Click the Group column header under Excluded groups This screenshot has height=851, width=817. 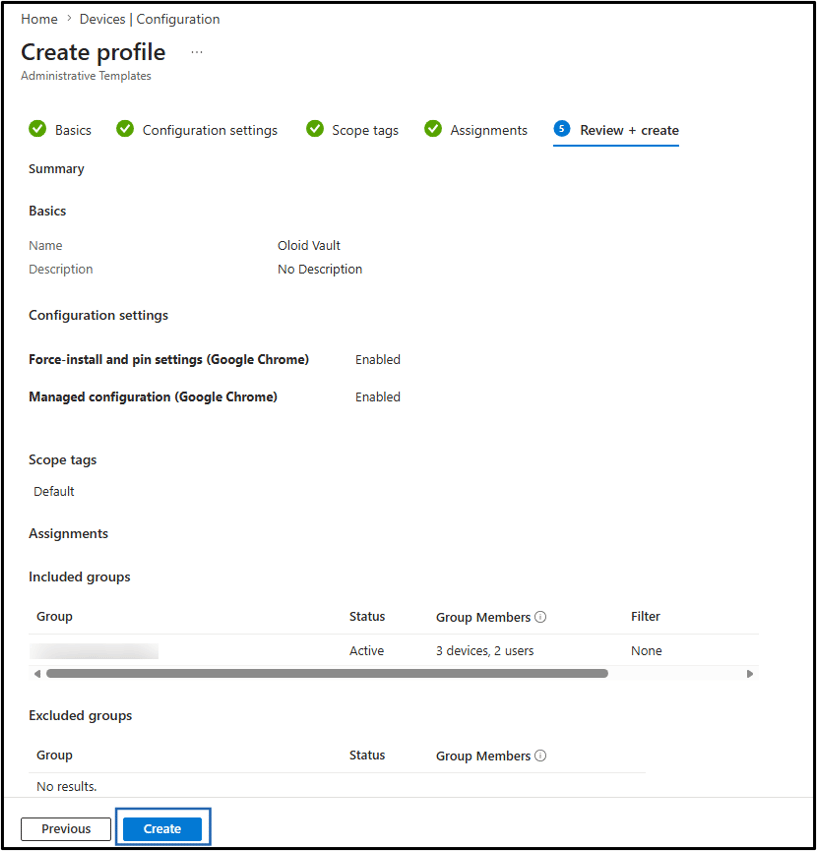tap(54, 755)
